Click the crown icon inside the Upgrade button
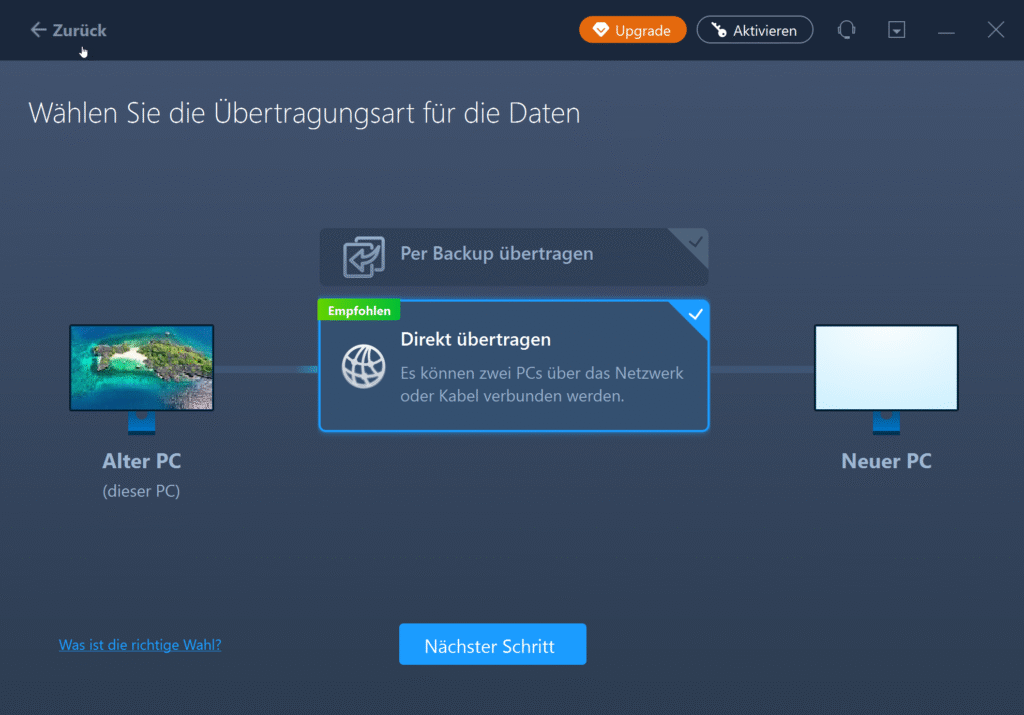 (601, 30)
